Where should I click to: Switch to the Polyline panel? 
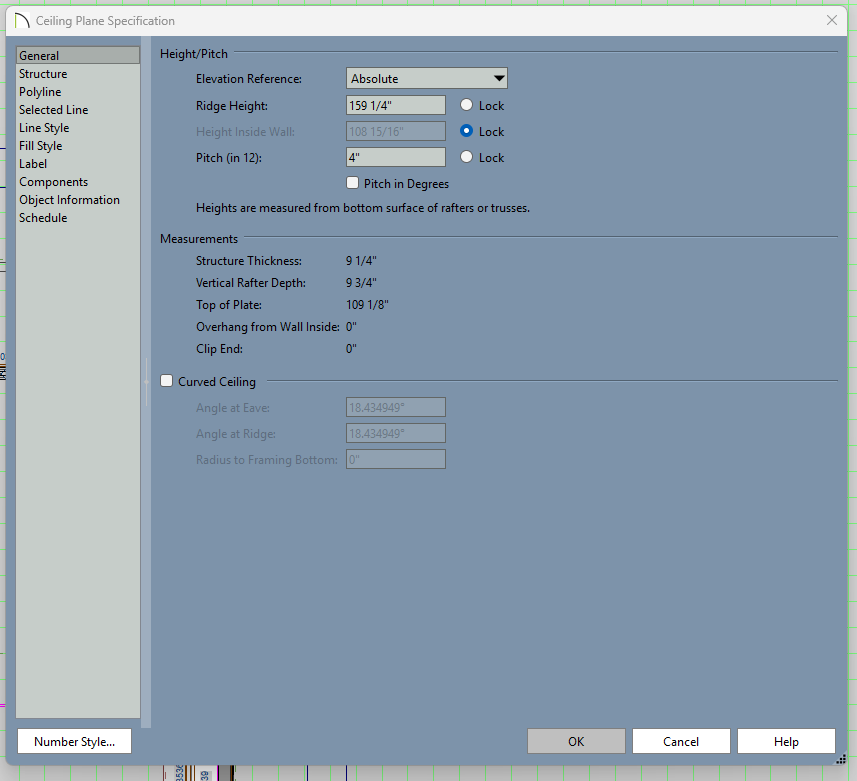click(x=40, y=92)
